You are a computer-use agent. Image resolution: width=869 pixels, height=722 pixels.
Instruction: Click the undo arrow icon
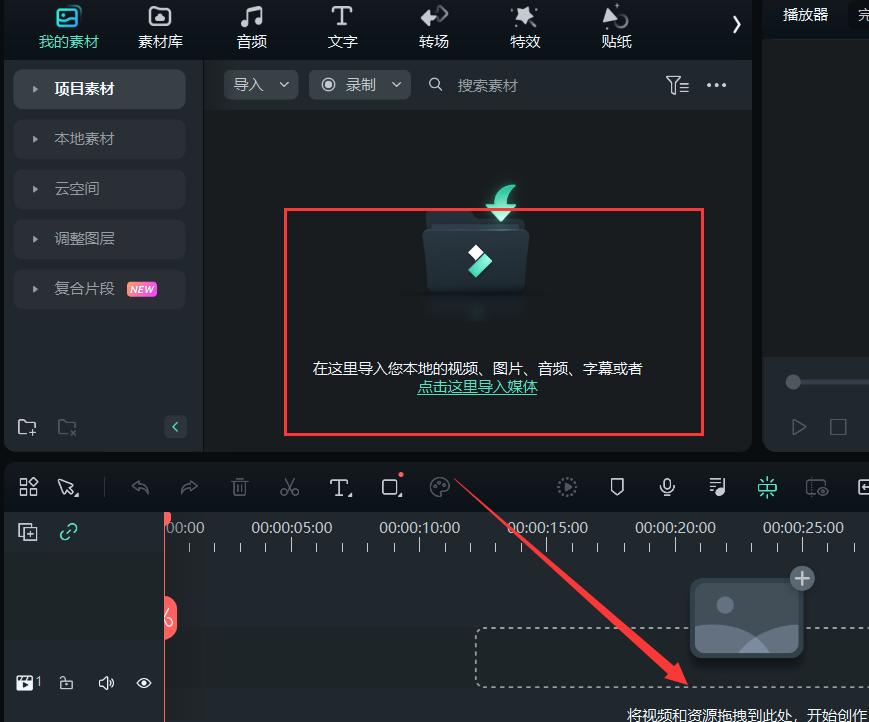coord(140,487)
